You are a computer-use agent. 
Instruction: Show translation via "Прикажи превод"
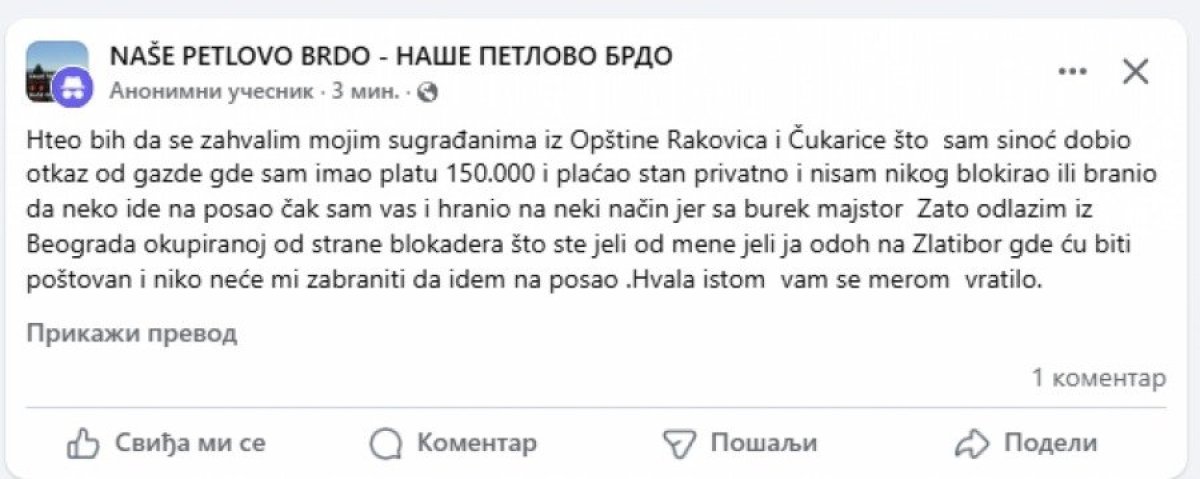[132, 333]
